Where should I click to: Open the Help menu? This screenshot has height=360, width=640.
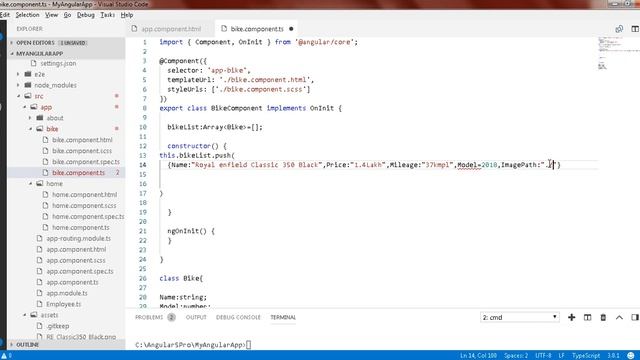pyautogui.click(x=127, y=15)
